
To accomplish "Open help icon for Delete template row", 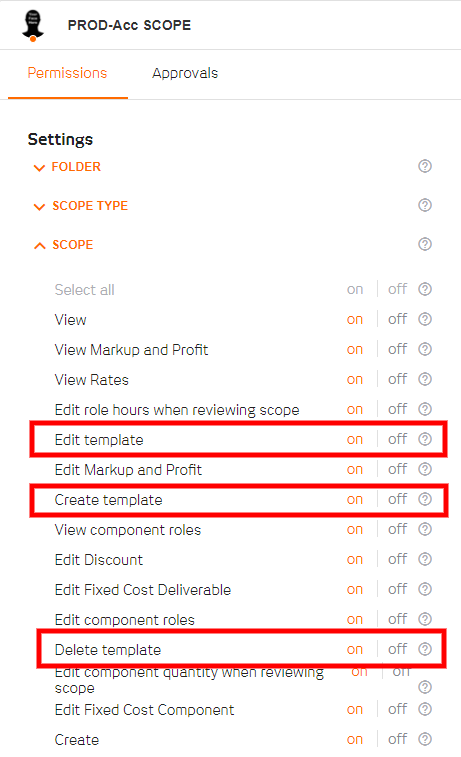I will point(425,649).
